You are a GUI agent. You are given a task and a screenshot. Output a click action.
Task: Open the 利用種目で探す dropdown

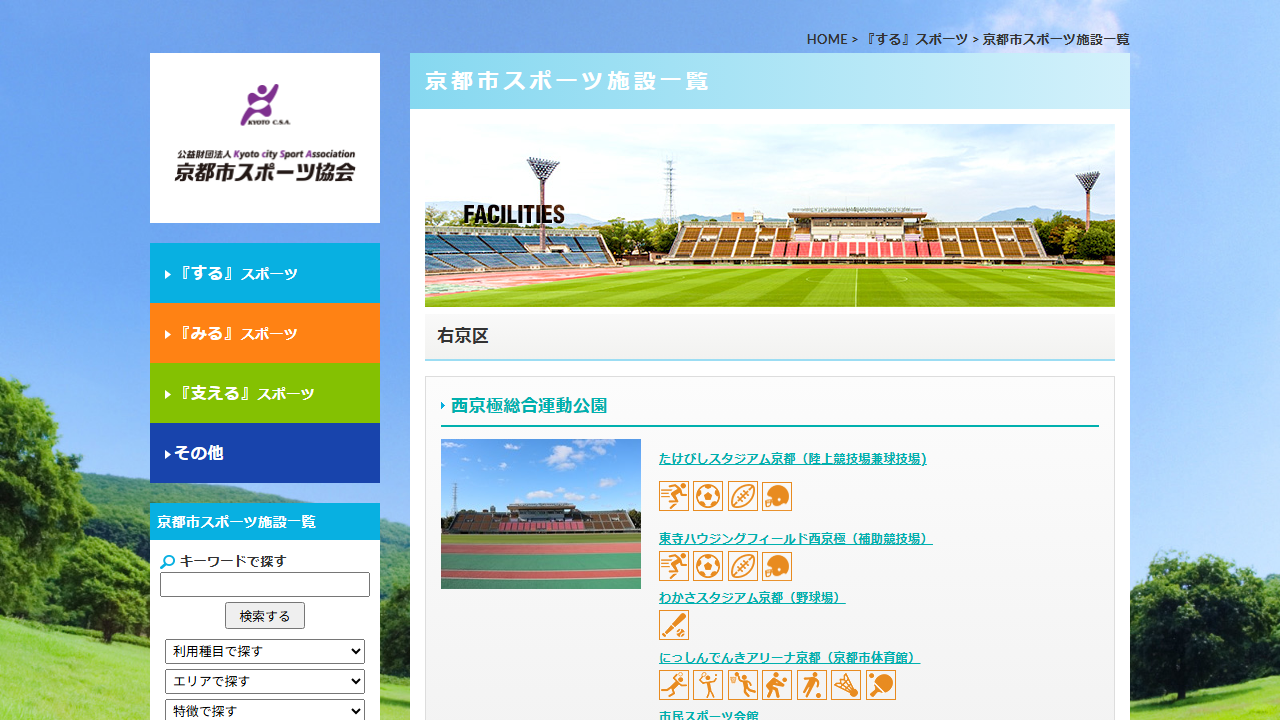(x=265, y=651)
